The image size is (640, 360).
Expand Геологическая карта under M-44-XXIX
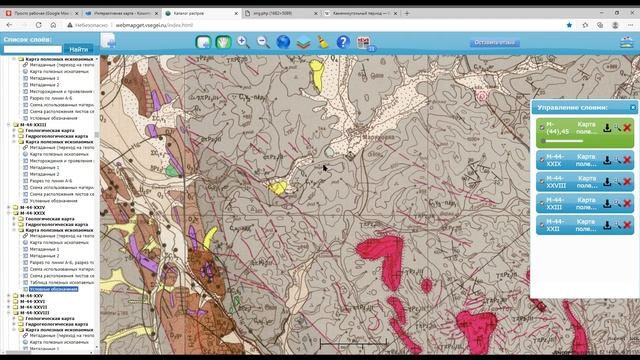coord(14,219)
